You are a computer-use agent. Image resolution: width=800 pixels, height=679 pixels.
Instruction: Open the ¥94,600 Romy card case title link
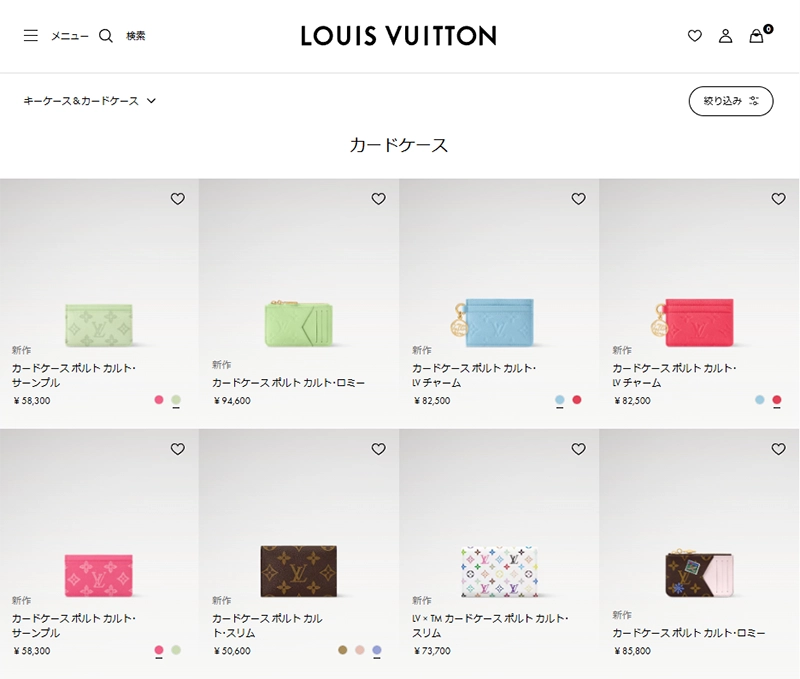point(288,383)
